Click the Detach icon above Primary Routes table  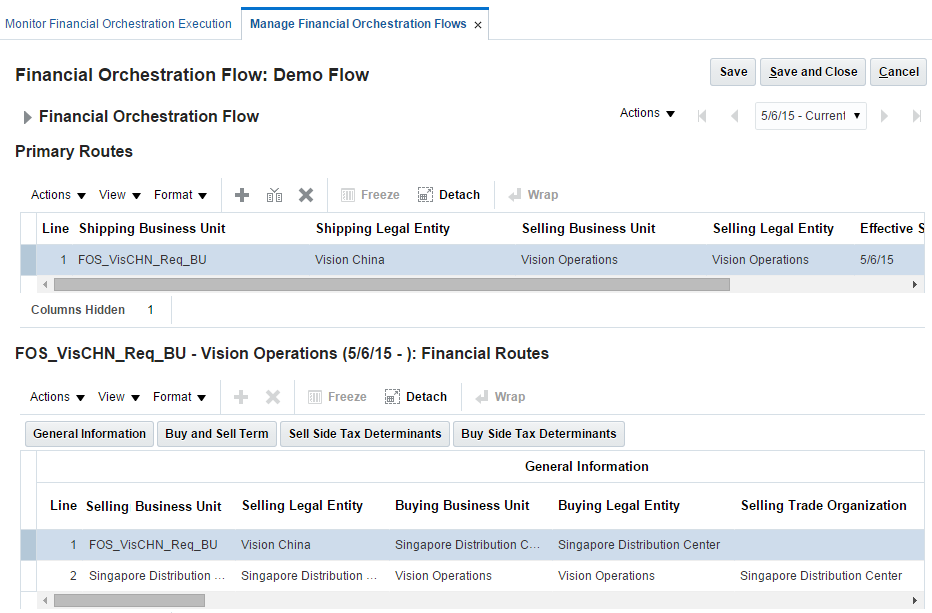[x=448, y=194]
